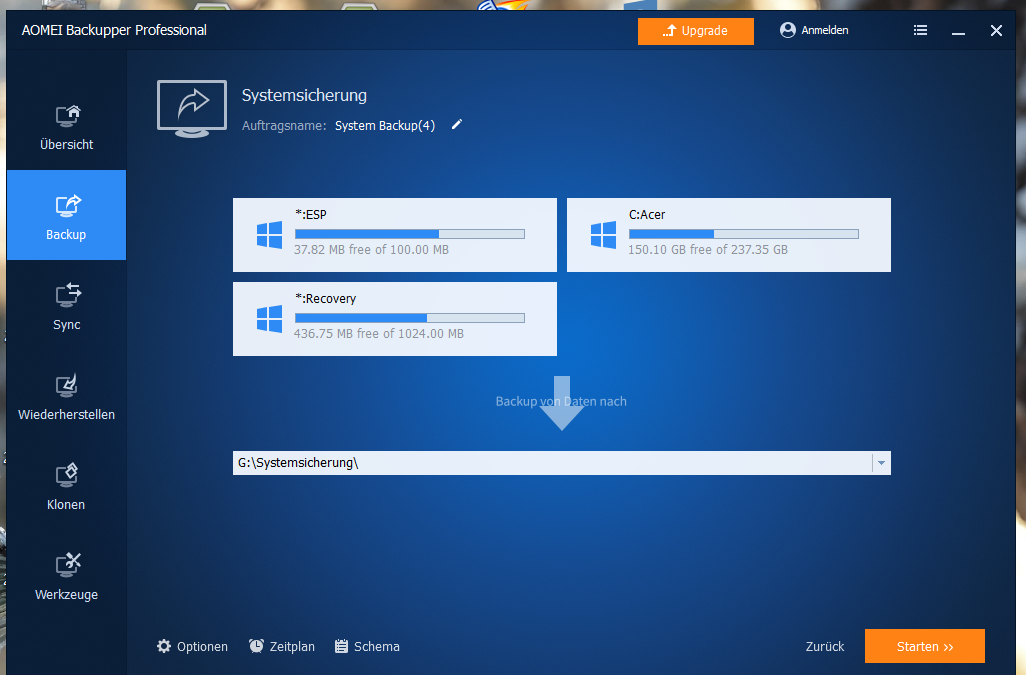This screenshot has height=675, width=1026.
Task: Go back with Zurück
Action: (x=824, y=646)
